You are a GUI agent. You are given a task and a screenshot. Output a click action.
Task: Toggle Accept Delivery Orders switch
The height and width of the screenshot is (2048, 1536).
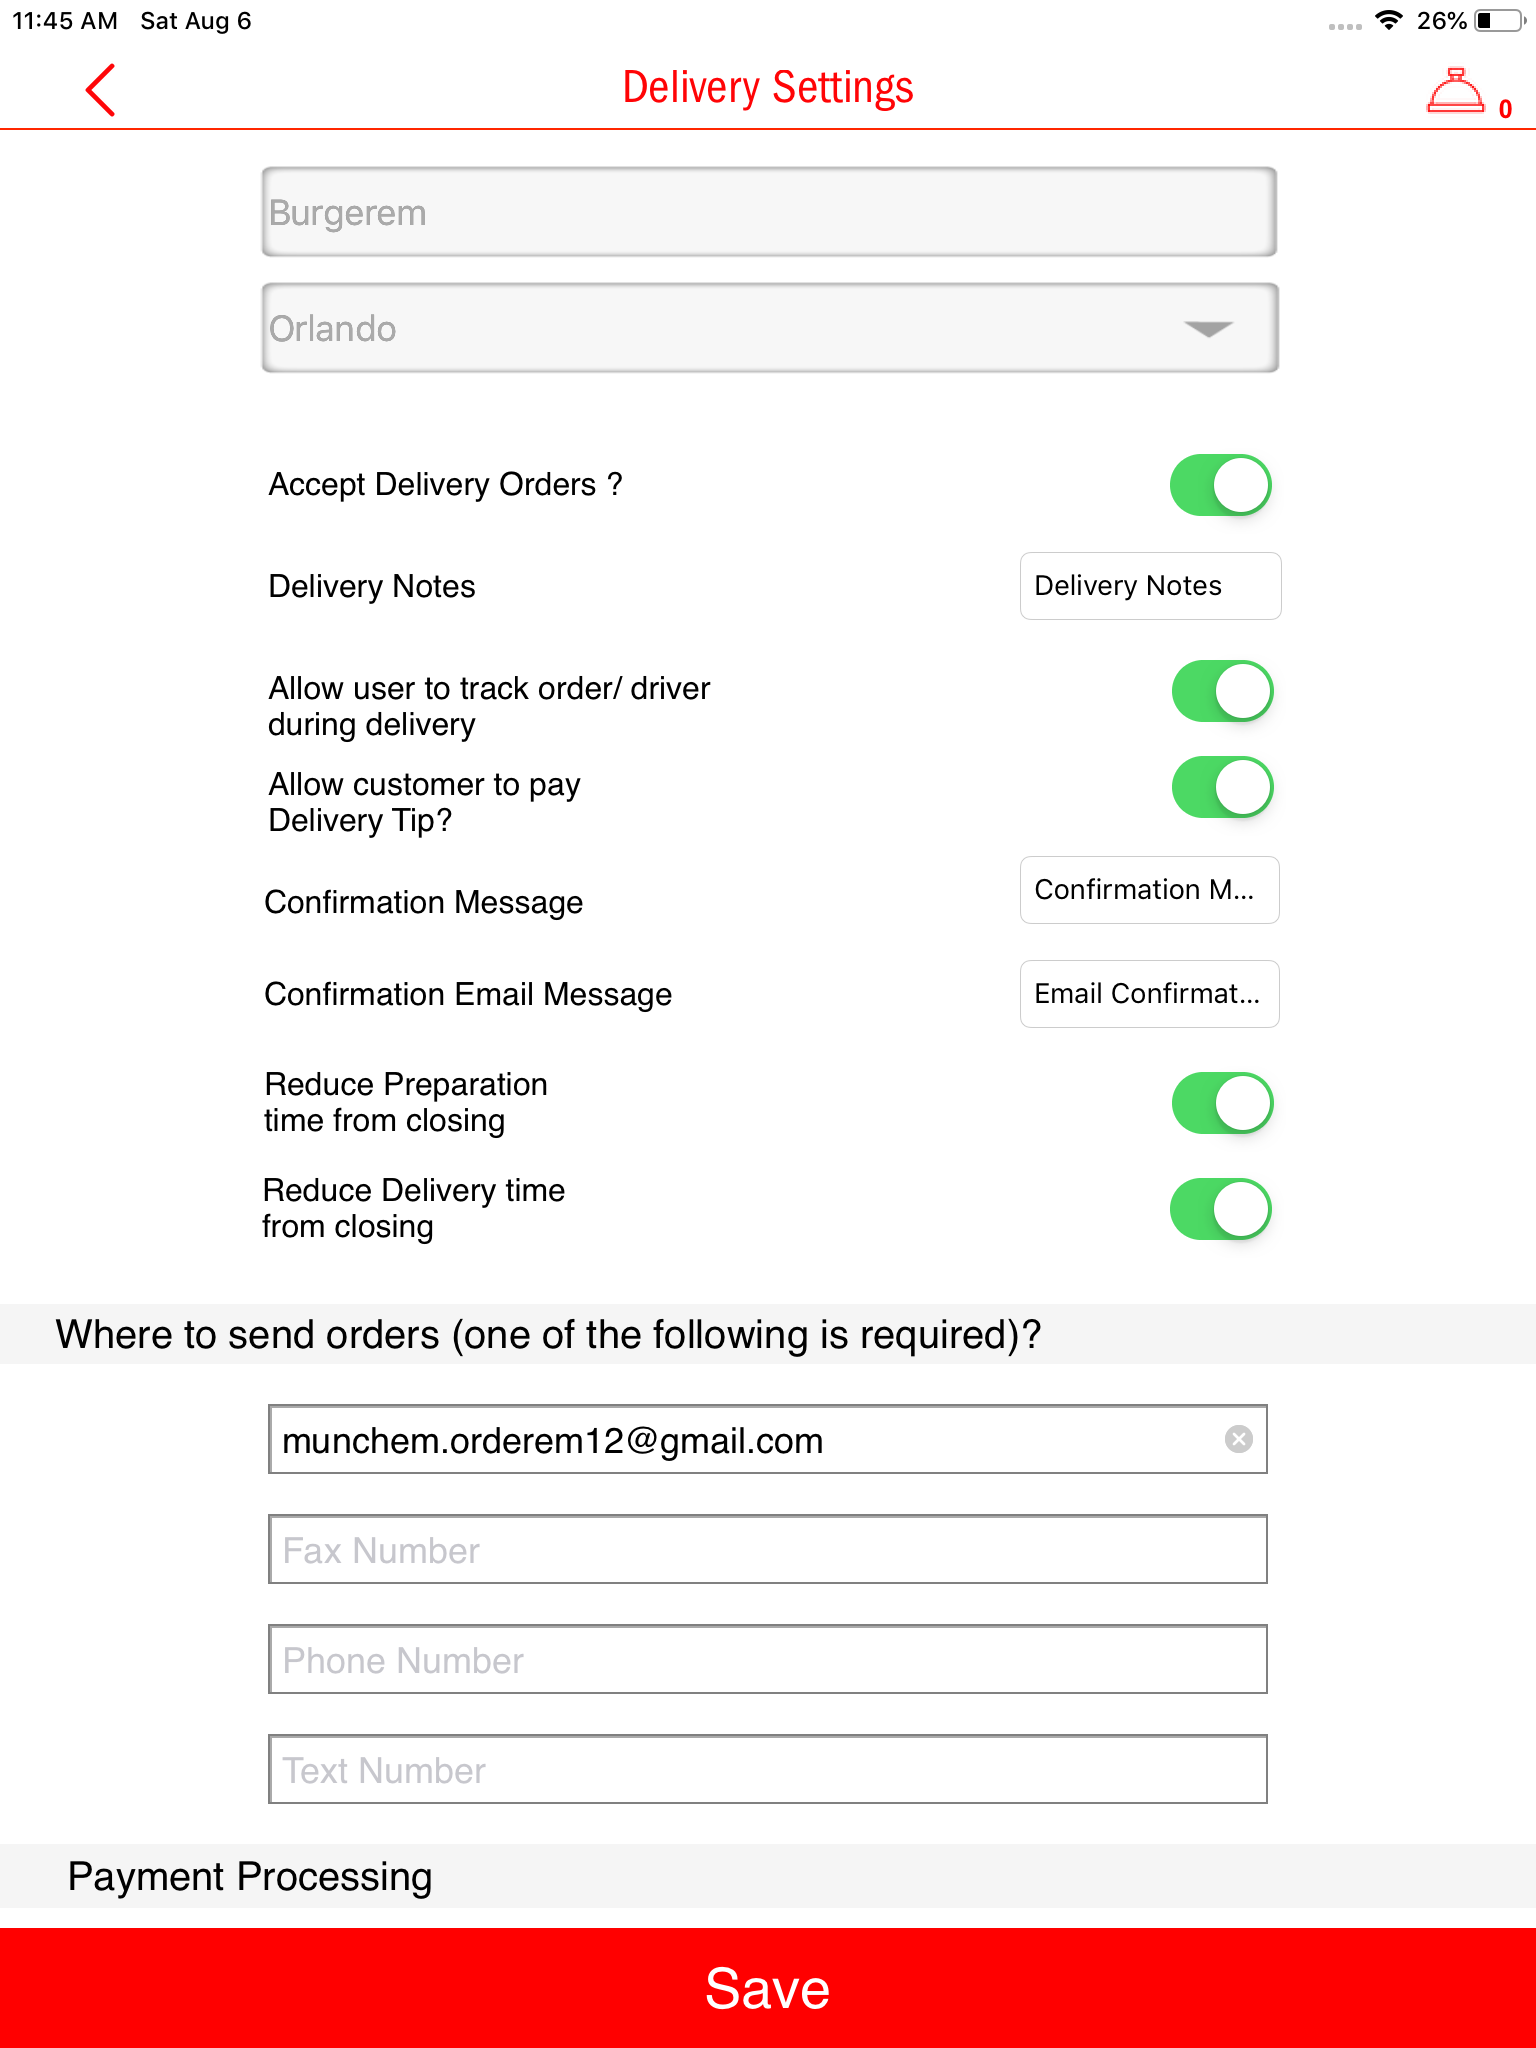coord(1220,486)
